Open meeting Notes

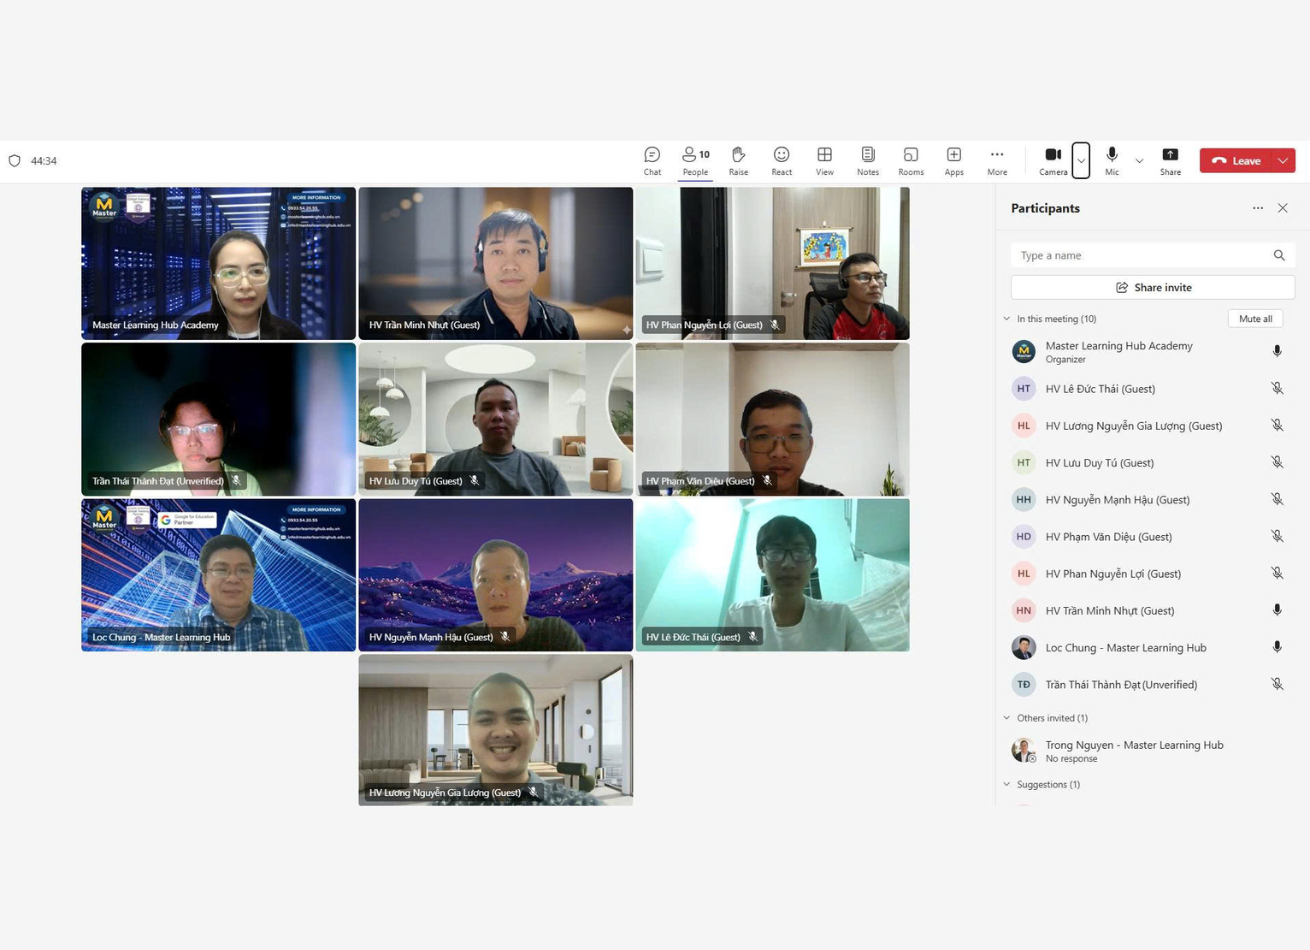point(867,160)
